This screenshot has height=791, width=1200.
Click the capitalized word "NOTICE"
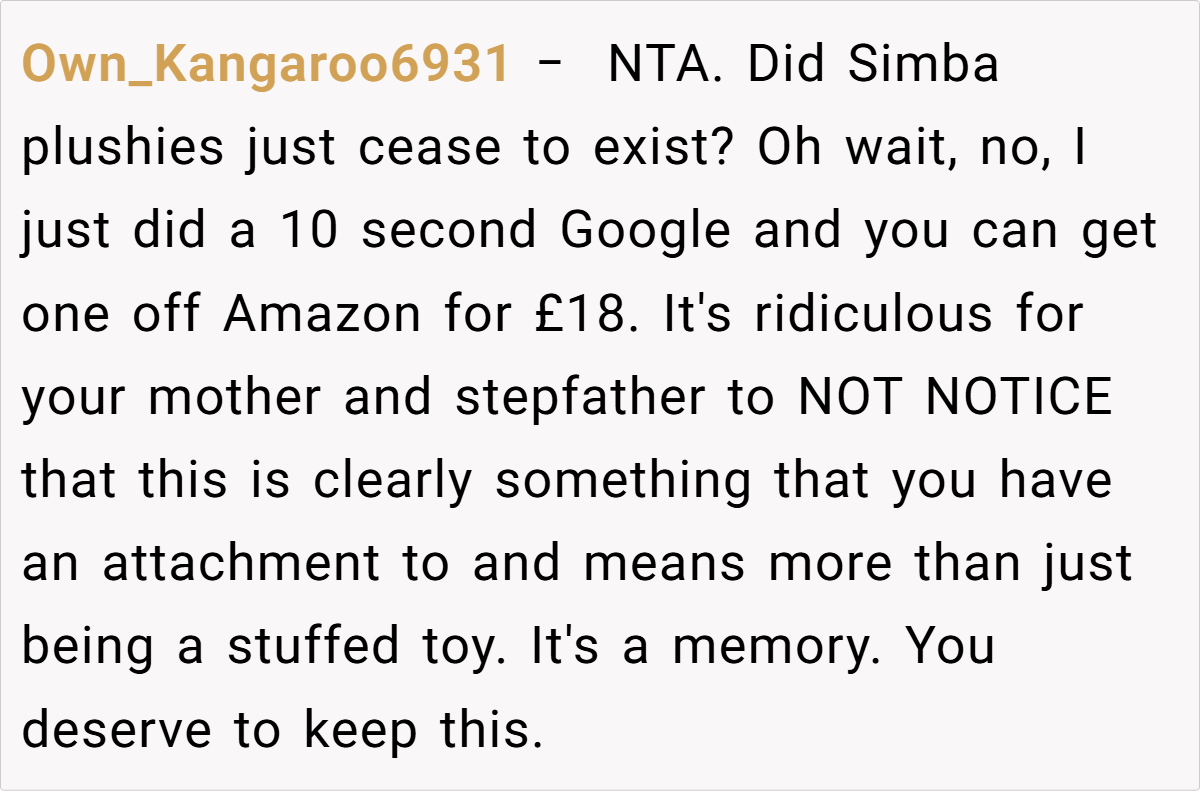(x=1018, y=398)
